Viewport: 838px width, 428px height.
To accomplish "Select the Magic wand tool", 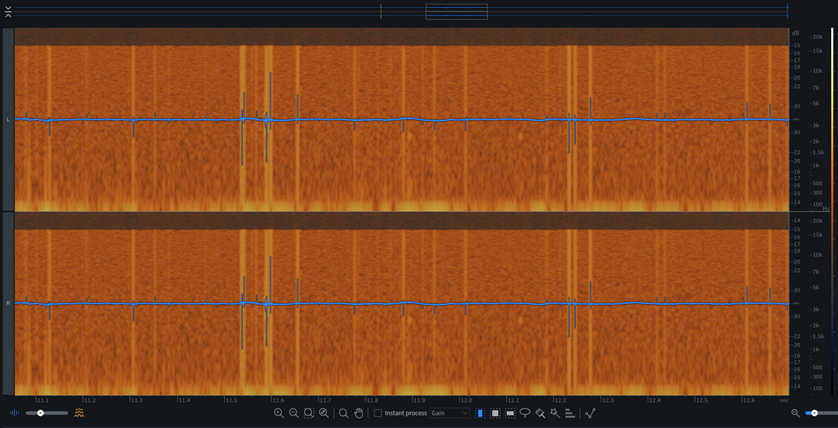I will click(555, 413).
